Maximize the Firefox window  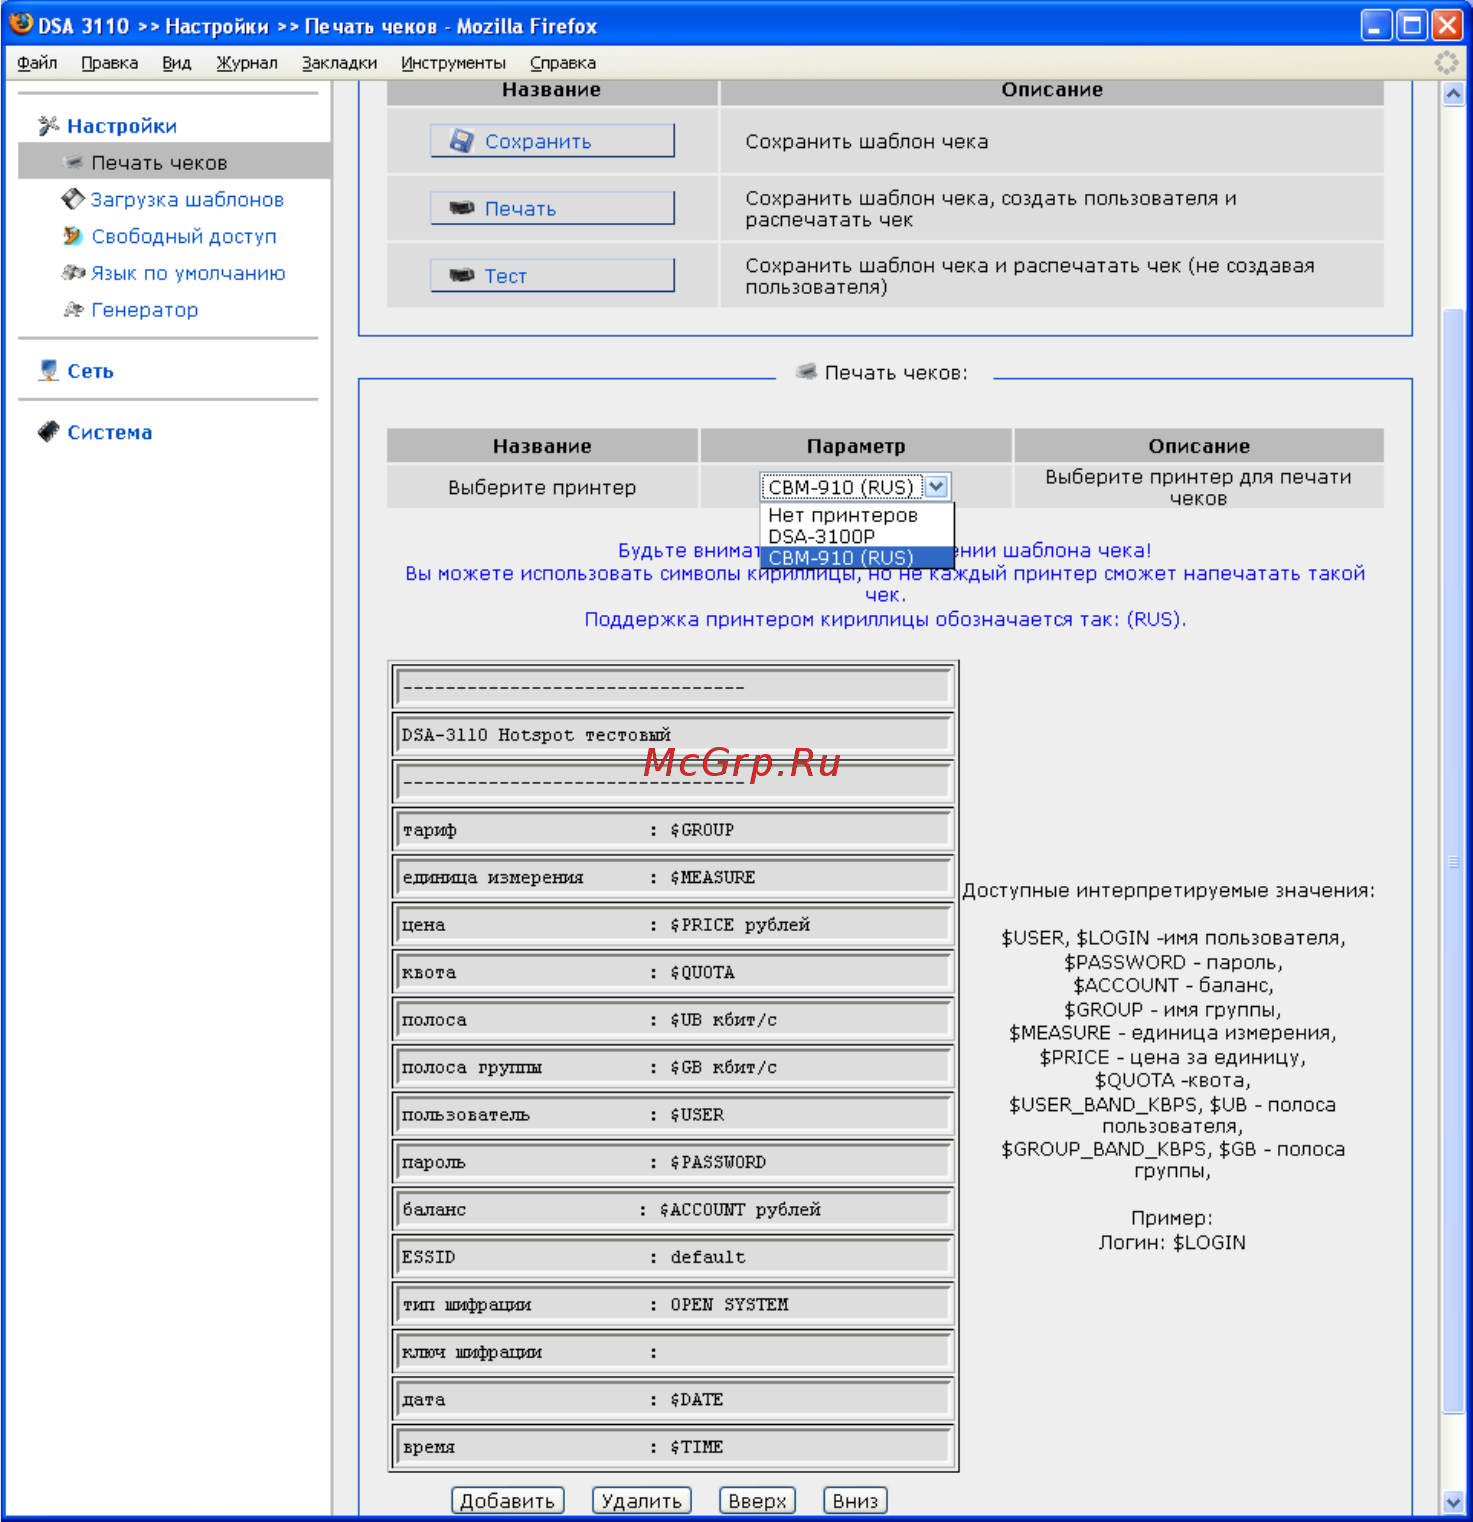[x=1412, y=25]
